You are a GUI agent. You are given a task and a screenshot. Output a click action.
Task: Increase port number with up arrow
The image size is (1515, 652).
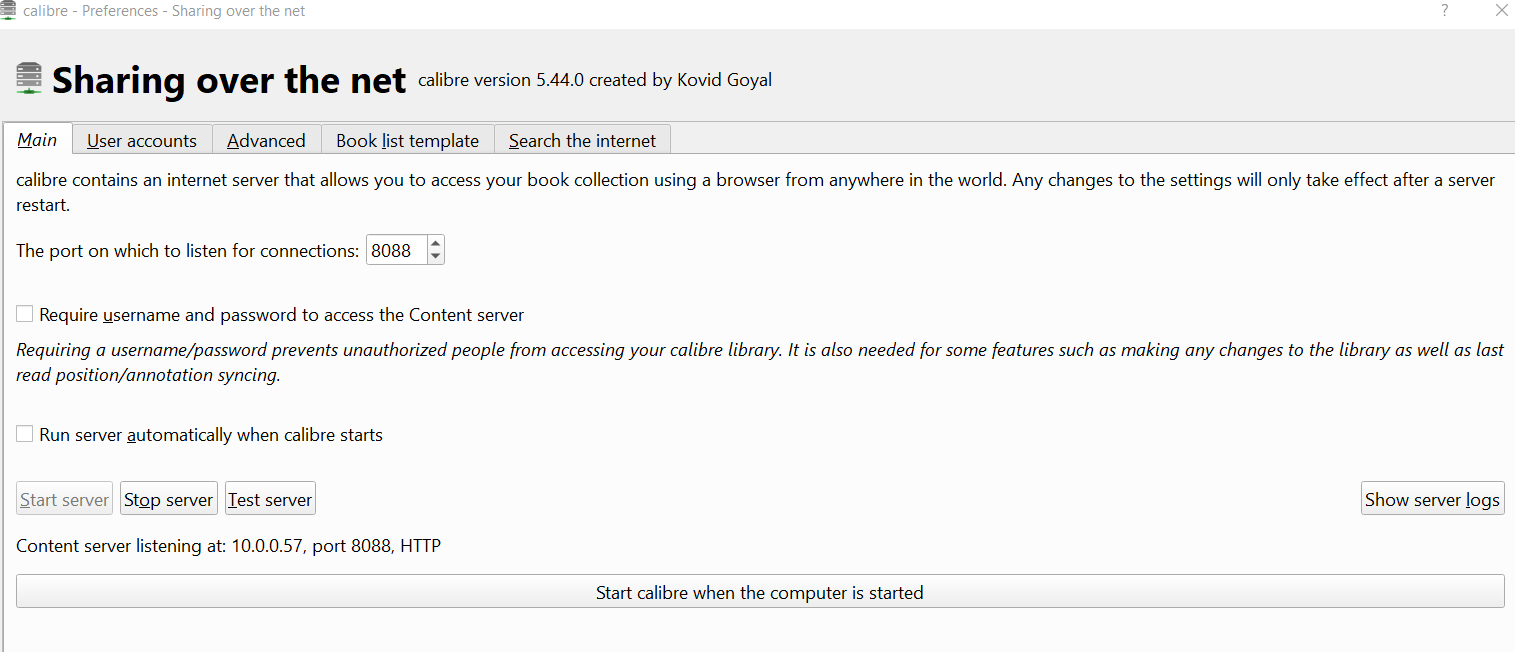(x=435, y=243)
